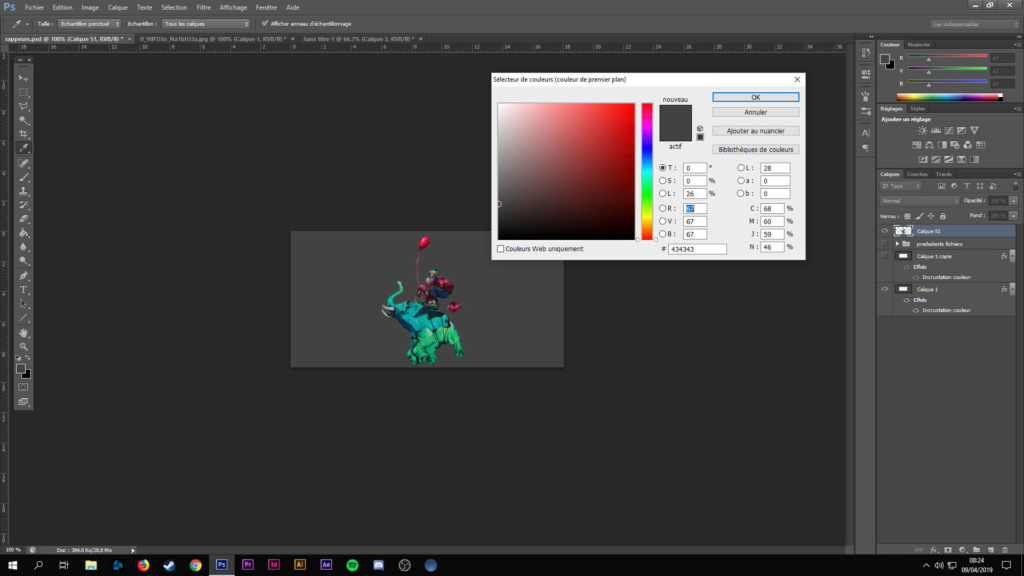Screen dimensions: 1024x576
Task: Select the Hand tool
Action: (24, 333)
